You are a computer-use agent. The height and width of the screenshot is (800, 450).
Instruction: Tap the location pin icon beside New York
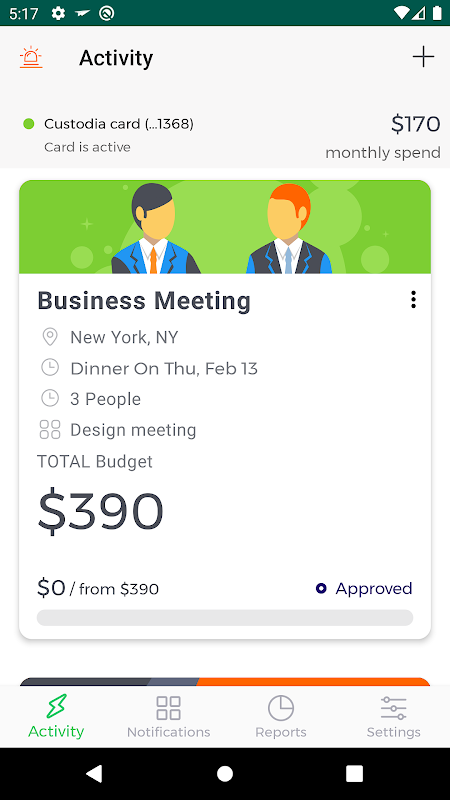click(x=49, y=337)
